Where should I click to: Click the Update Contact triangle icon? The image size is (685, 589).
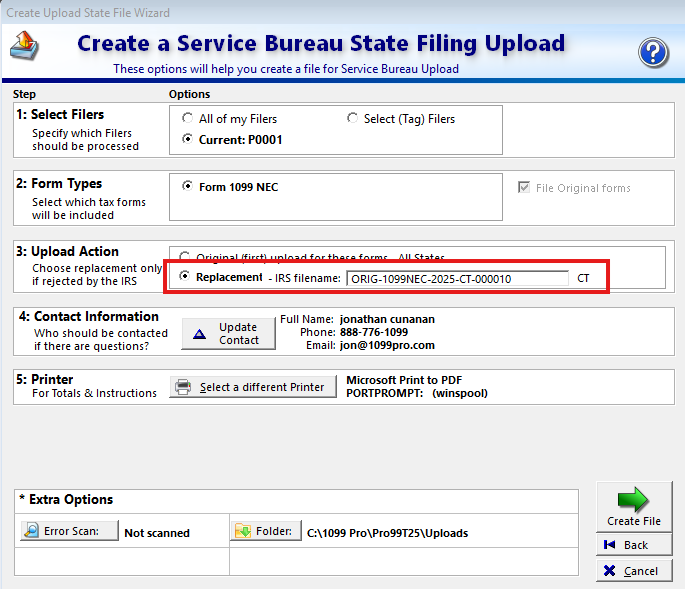pyautogui.click(x=199, y=334)
